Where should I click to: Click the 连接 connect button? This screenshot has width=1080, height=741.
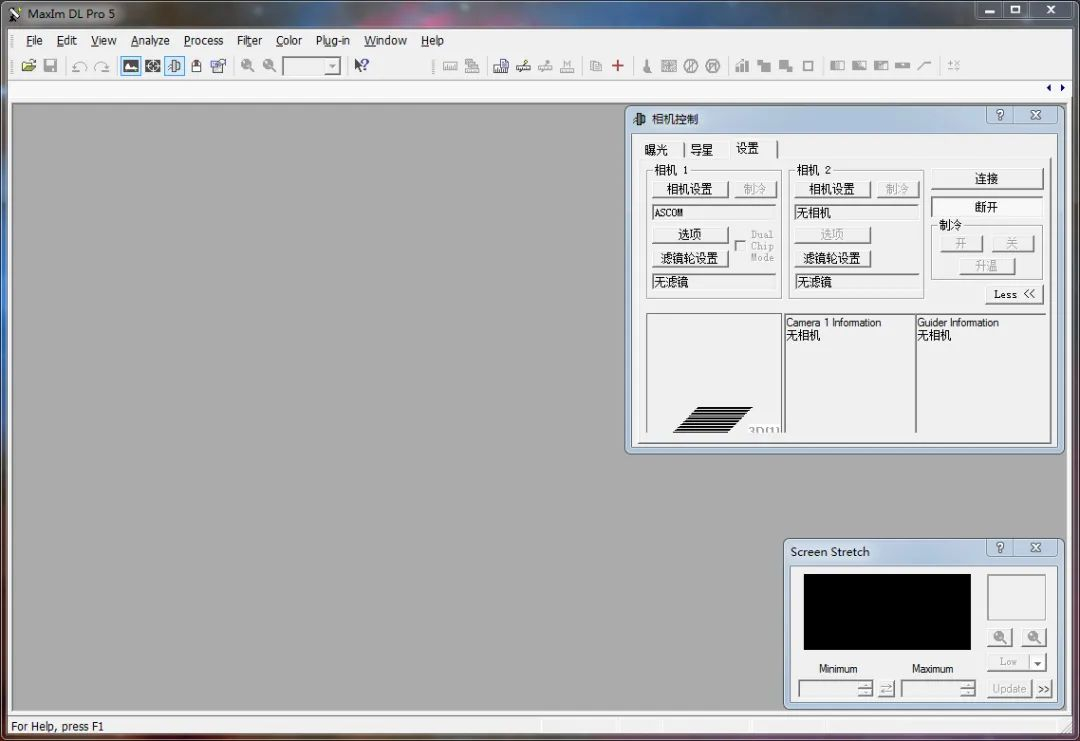(x=986, y=179)
